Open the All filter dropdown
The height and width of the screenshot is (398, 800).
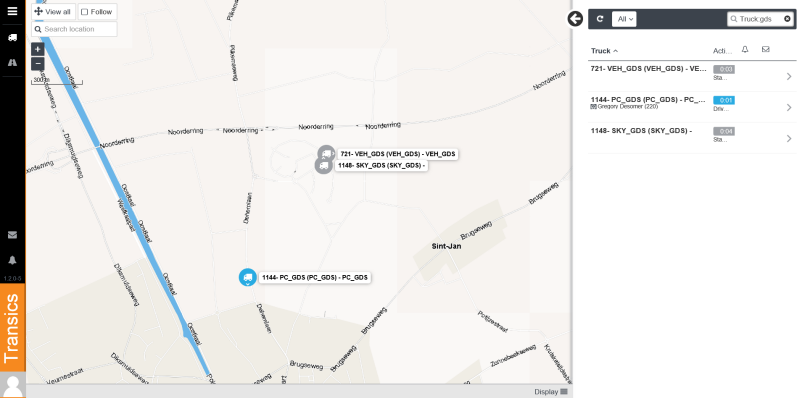point(624,19)
